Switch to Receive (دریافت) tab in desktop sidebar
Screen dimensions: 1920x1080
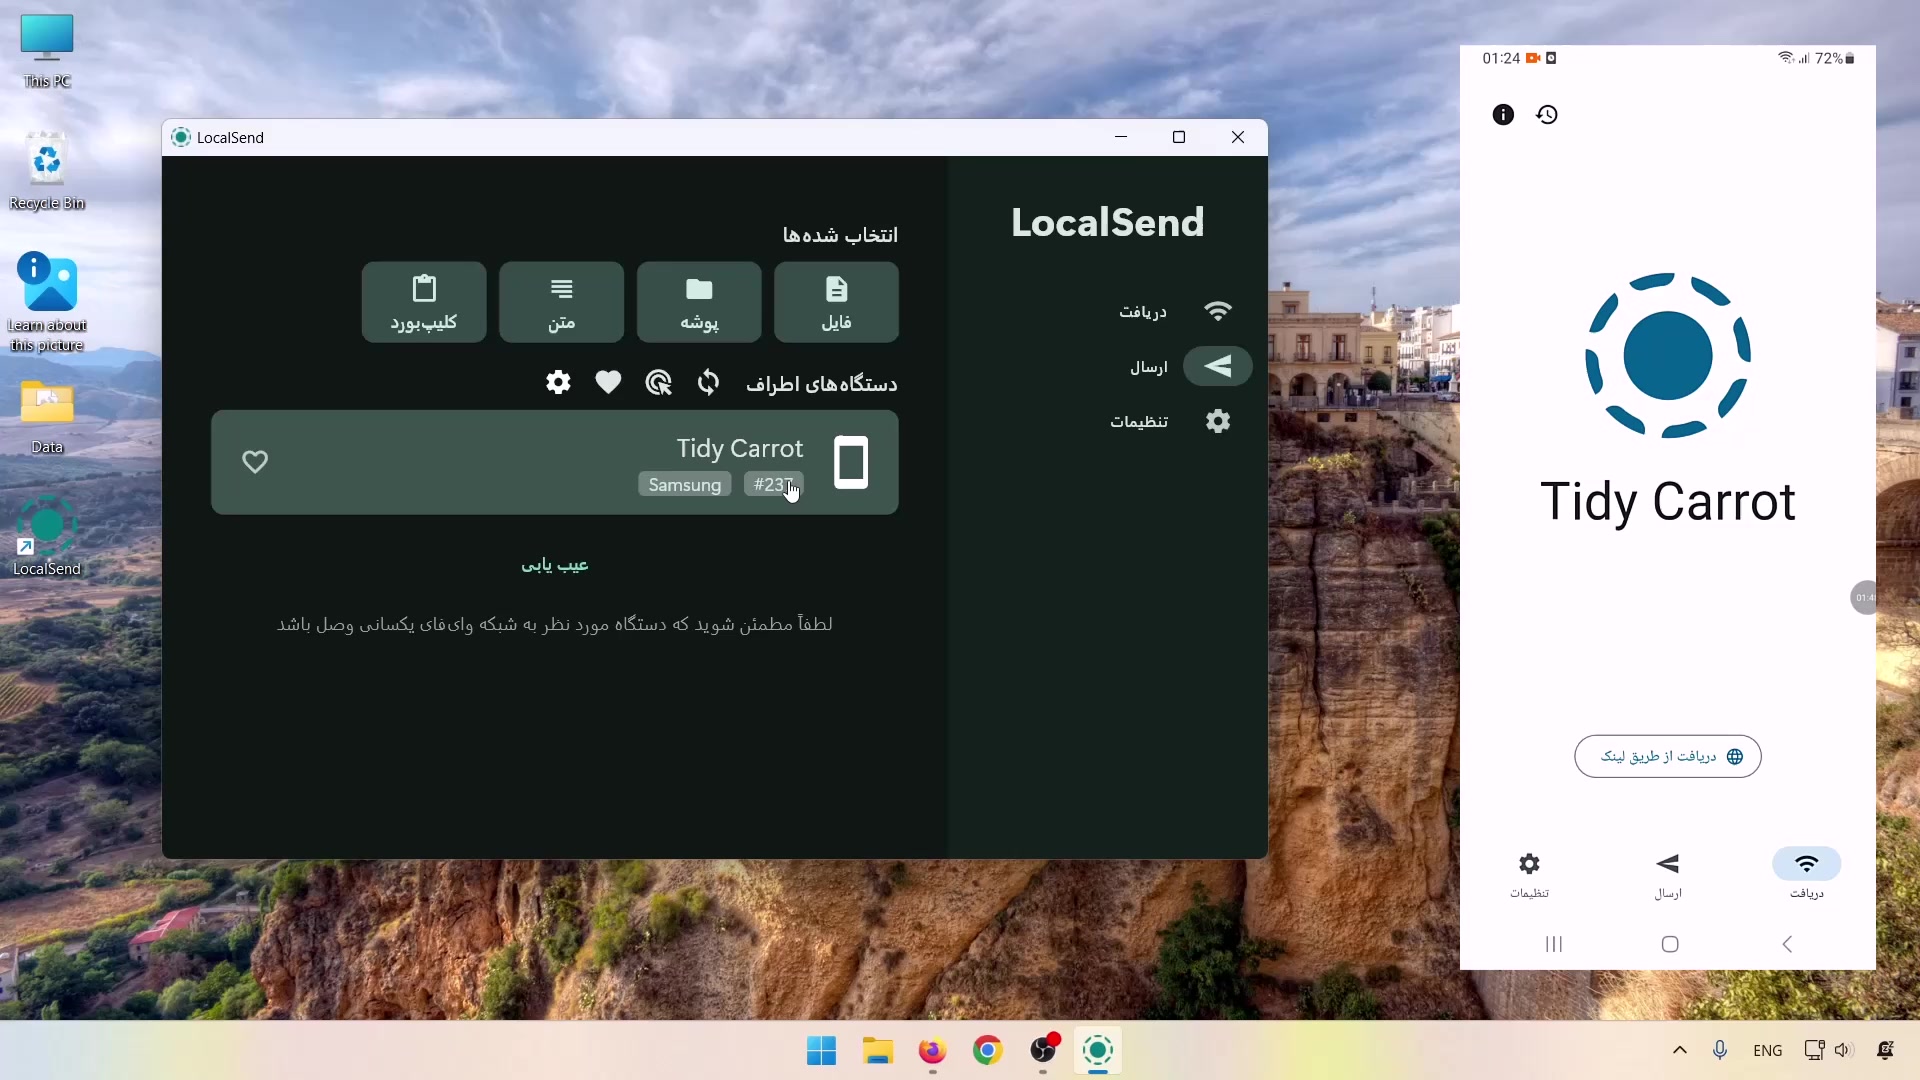[x=1175, y=311]
